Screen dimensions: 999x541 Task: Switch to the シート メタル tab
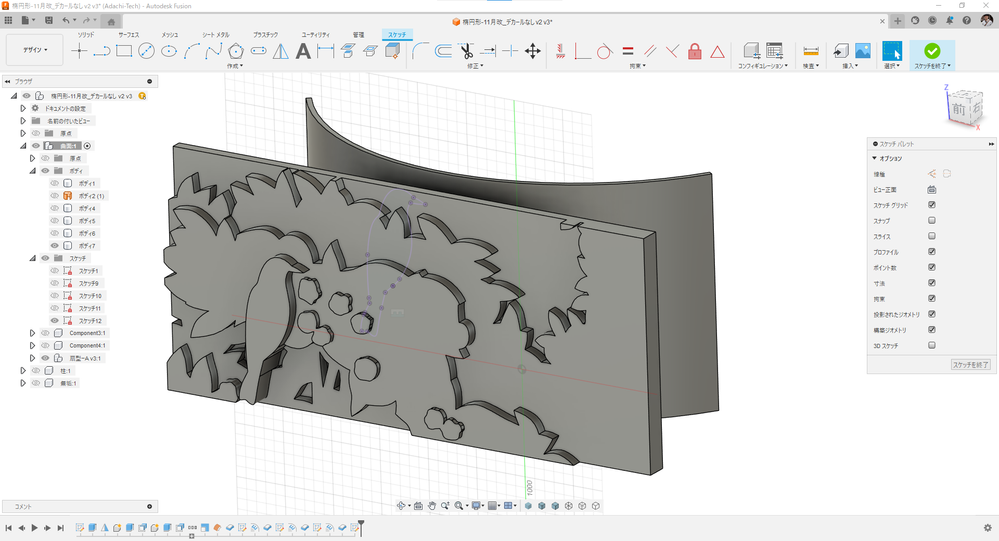click(x=216, y=34)
